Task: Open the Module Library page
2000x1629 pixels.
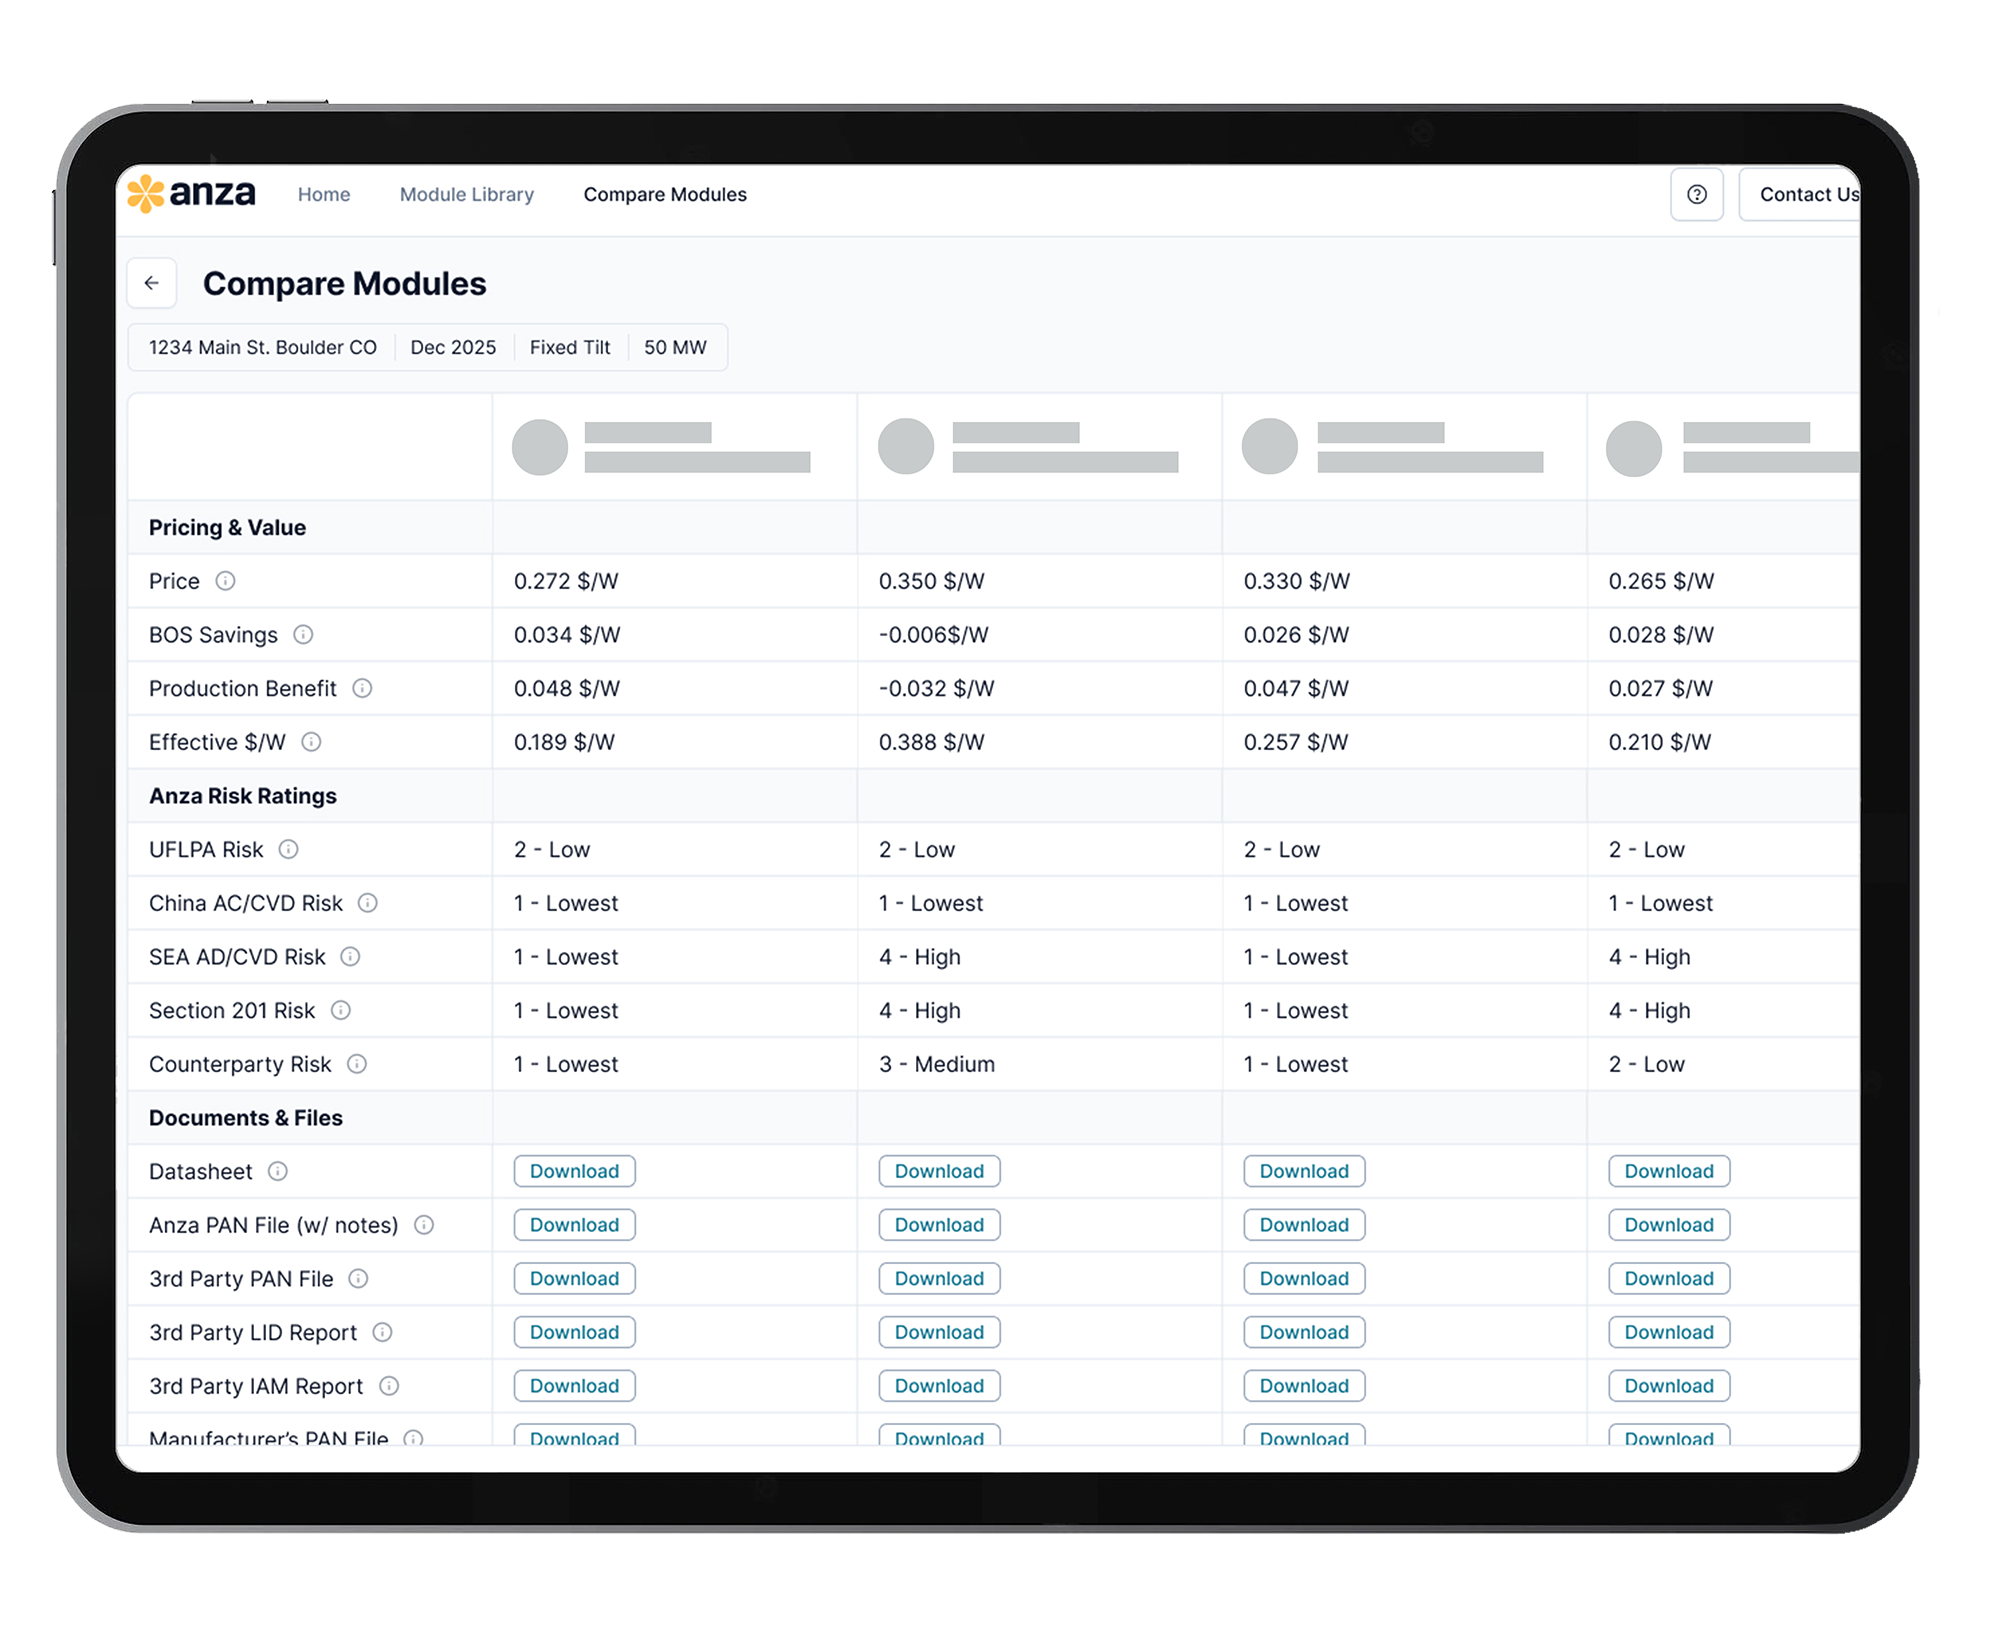Action: [466, 194]
